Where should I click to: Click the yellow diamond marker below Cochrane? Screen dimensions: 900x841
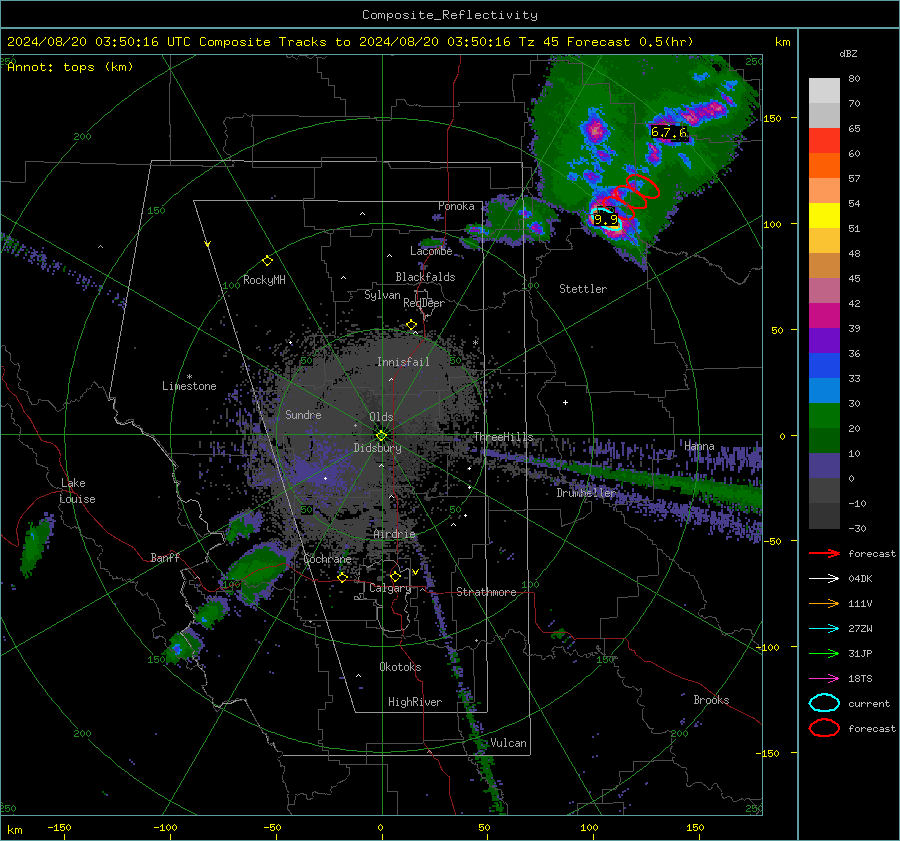point(342,577)
